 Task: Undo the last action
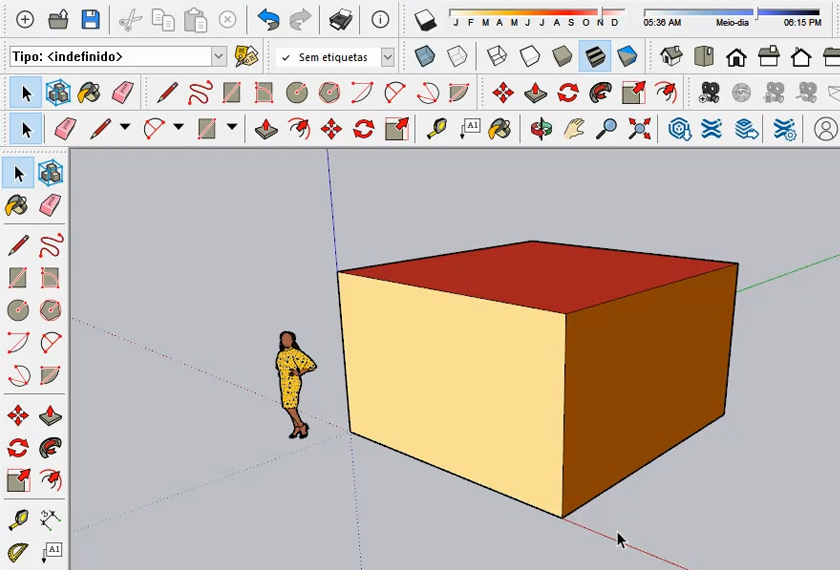(x=268, y=19)
